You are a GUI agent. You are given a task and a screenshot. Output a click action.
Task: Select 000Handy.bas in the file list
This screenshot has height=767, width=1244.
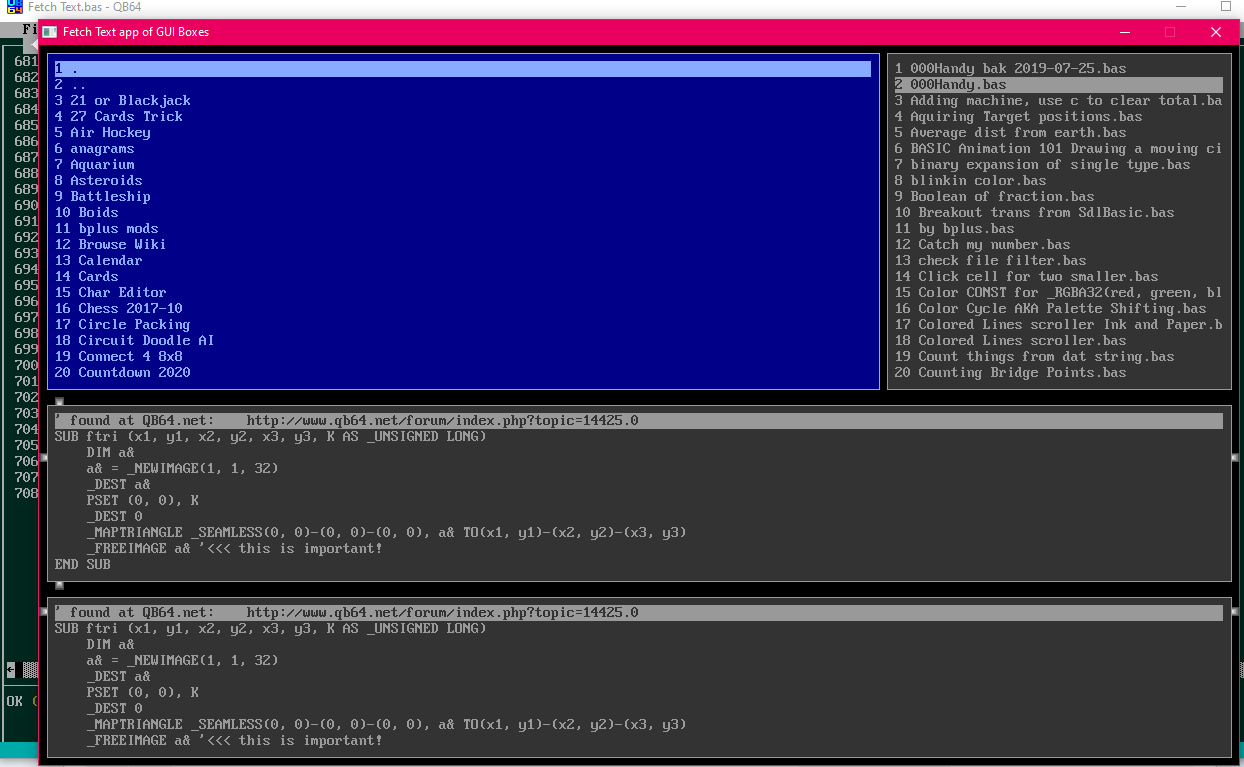click(x=958, y=85)
